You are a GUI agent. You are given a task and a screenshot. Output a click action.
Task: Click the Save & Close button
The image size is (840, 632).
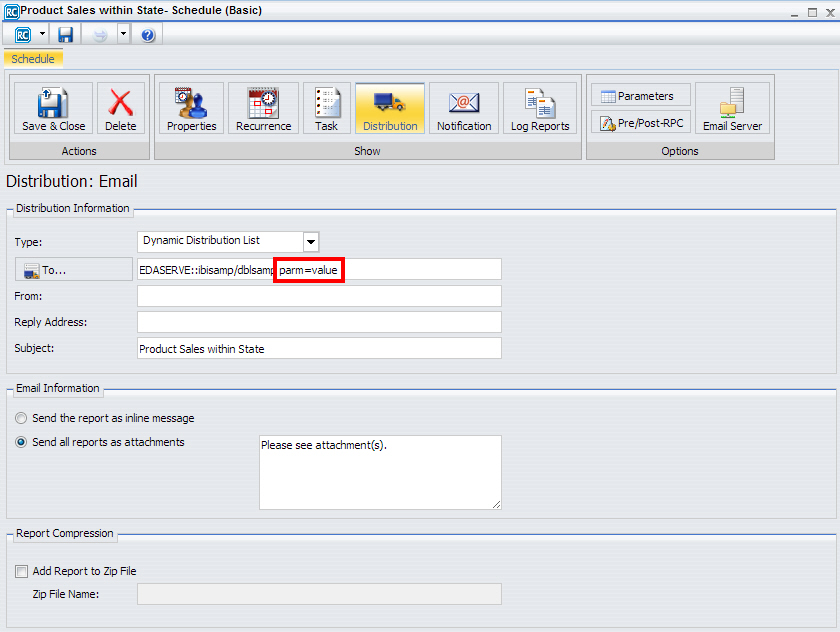(54, 109)
